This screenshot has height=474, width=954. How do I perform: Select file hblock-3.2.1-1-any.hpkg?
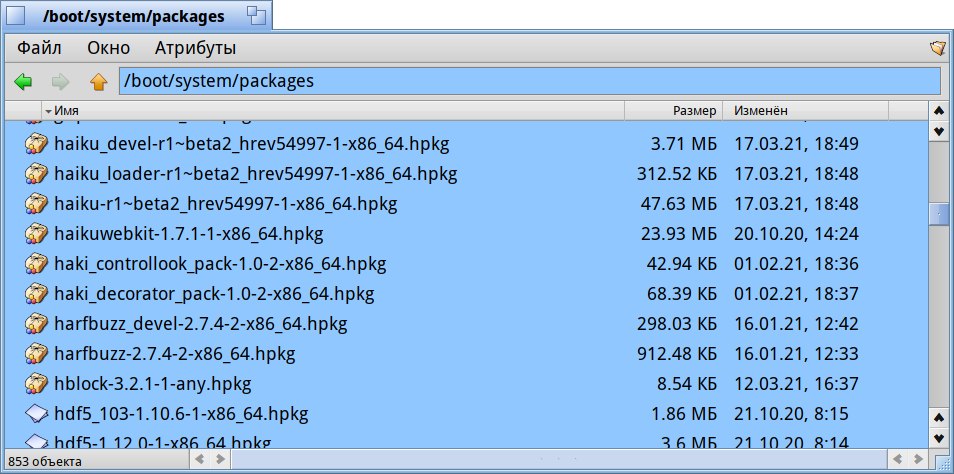click(x=153, y=384)
